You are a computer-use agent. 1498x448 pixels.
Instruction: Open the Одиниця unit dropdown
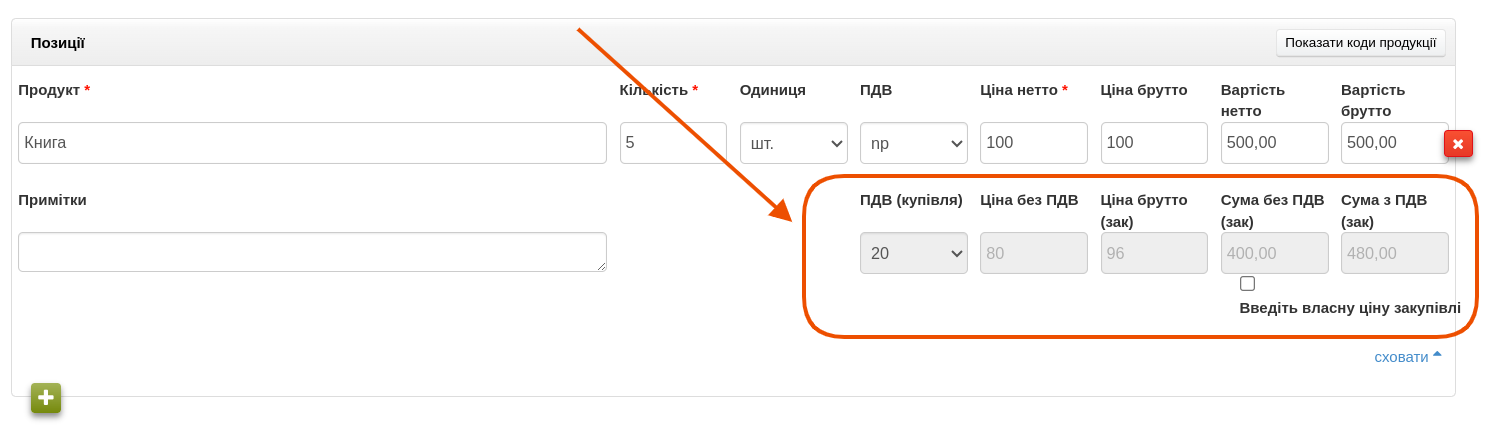[793, 143]
